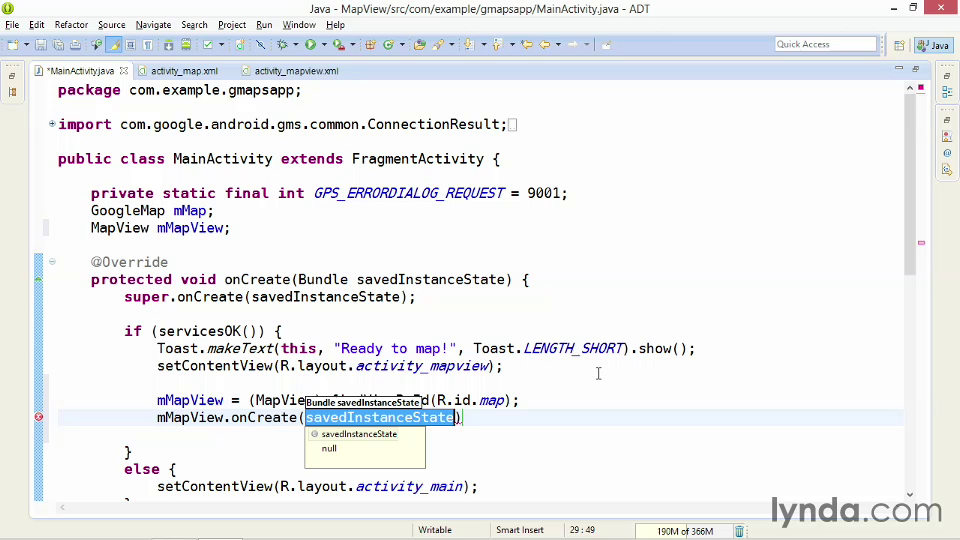Open the Refactor menu

click(71, 25)
